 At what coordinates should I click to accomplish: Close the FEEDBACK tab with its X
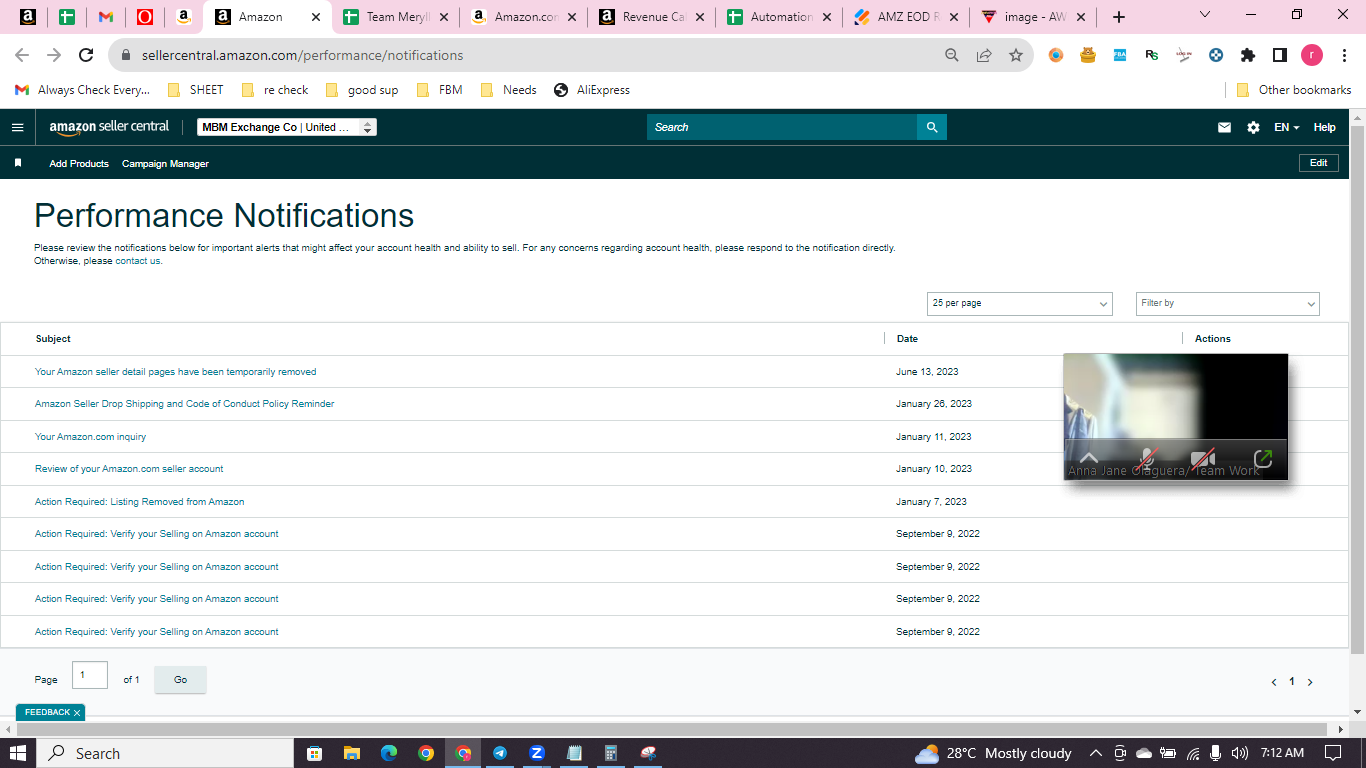[77, 713]
